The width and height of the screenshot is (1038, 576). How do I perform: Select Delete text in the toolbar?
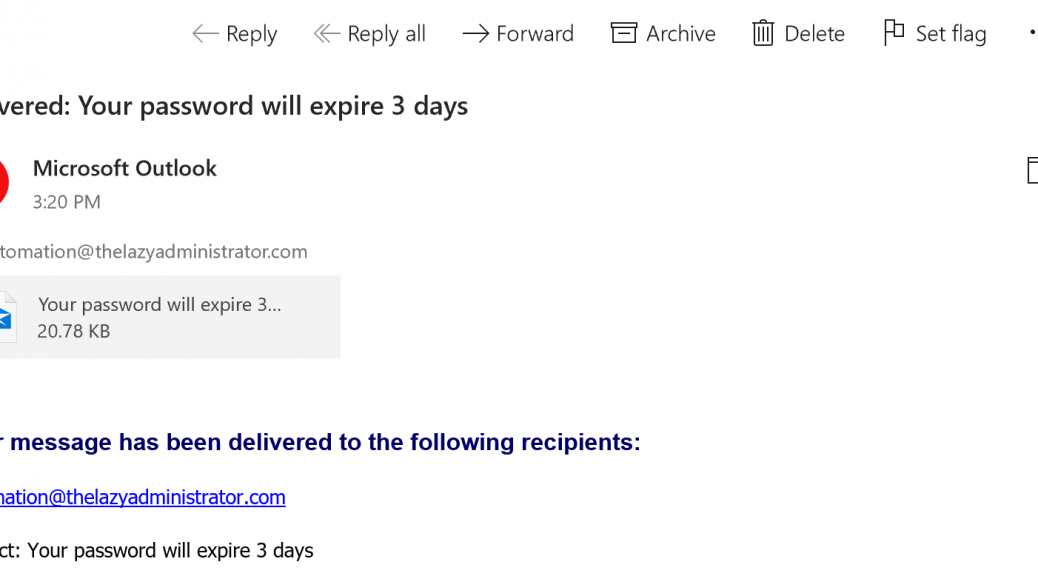pyautogui.click(x=814, y=34)
